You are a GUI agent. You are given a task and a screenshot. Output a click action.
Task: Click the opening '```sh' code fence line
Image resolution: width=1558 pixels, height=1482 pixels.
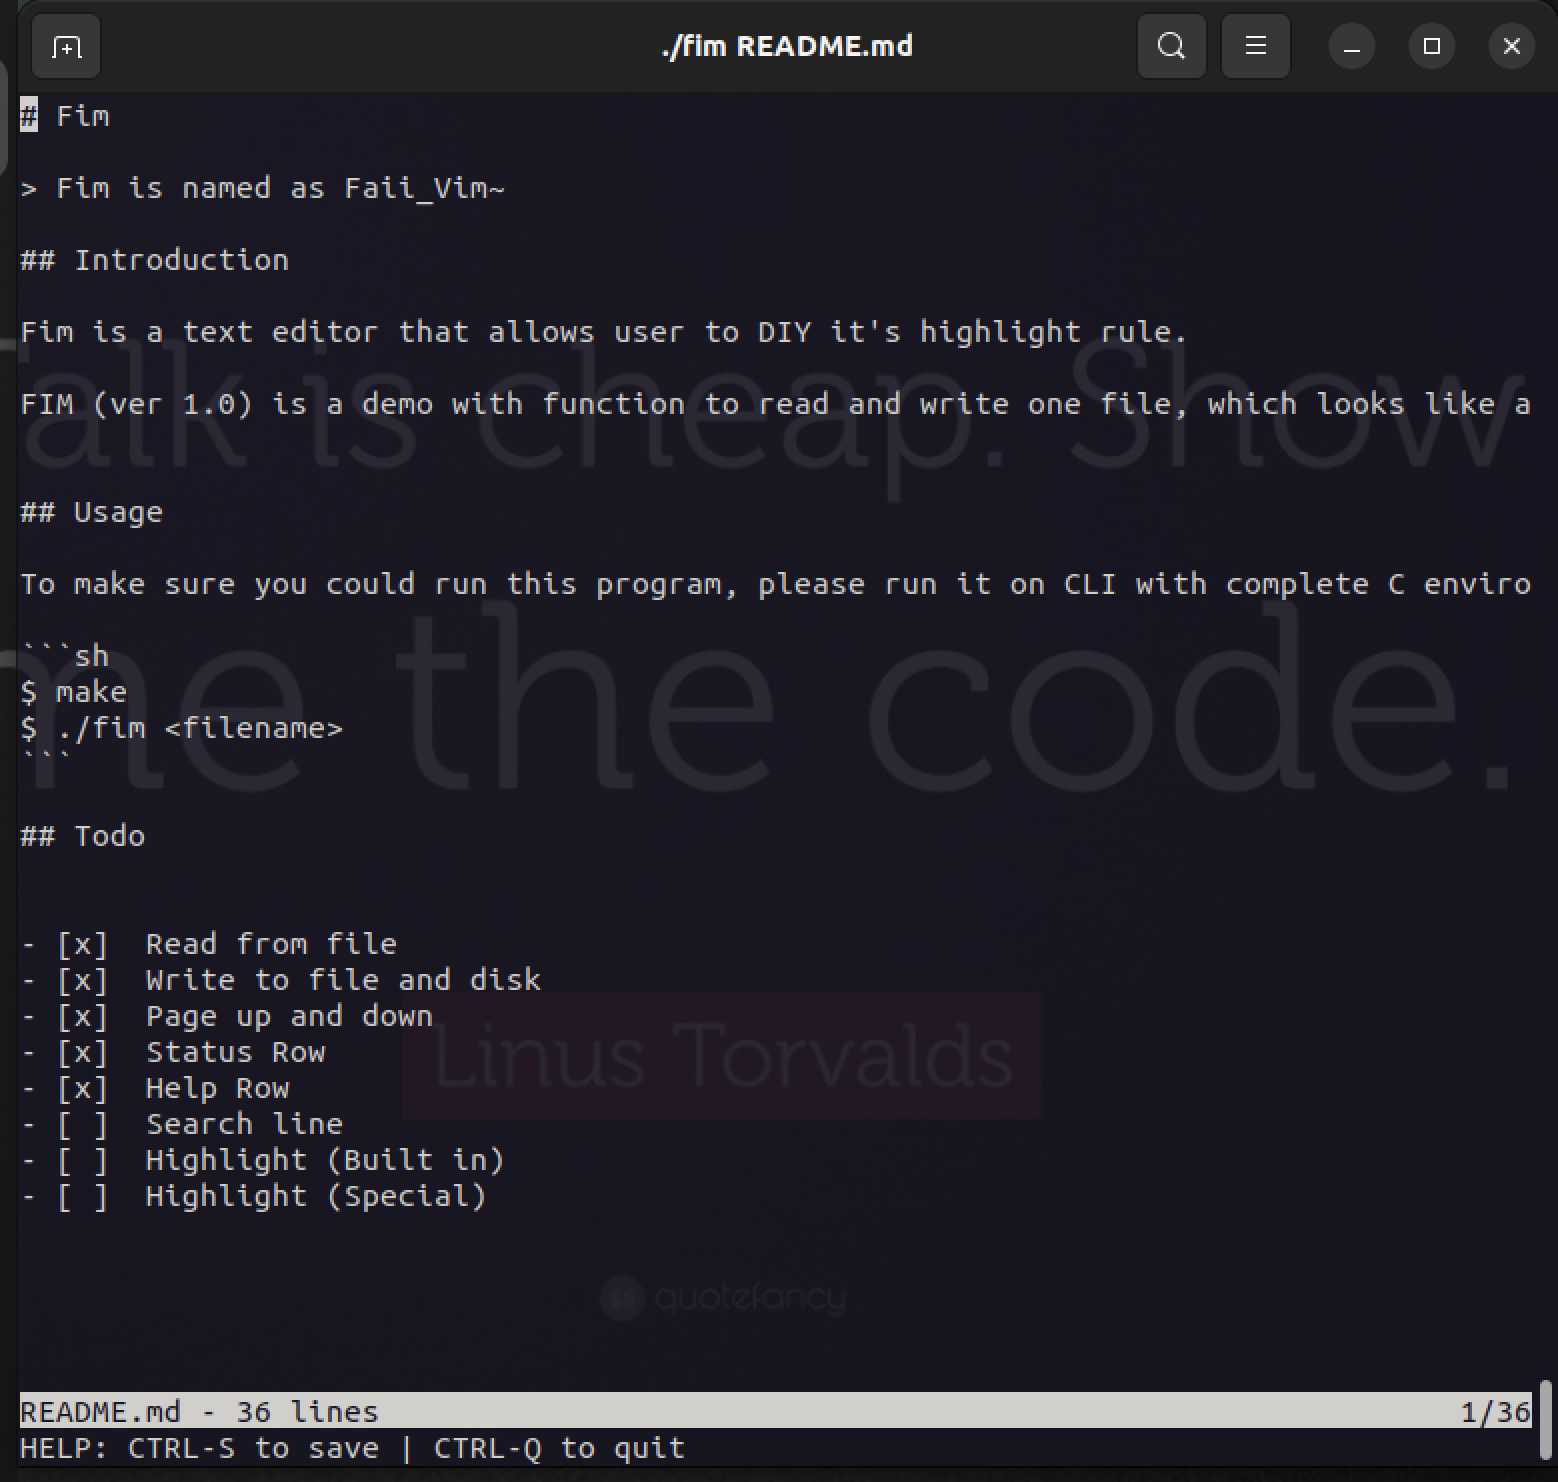point(65,656)
